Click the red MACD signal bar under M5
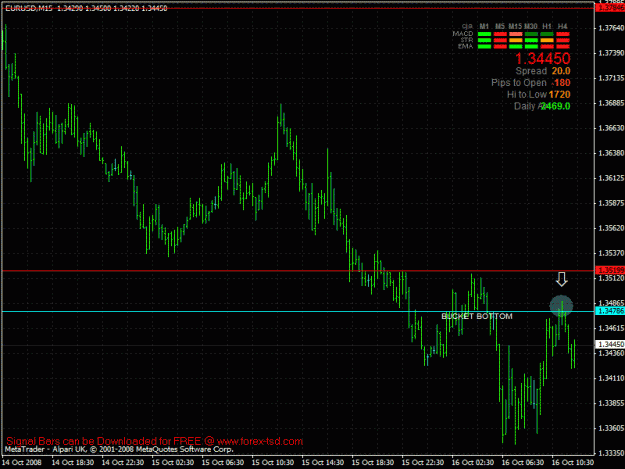This screenshot has height=469, width=625. (500, 34)
